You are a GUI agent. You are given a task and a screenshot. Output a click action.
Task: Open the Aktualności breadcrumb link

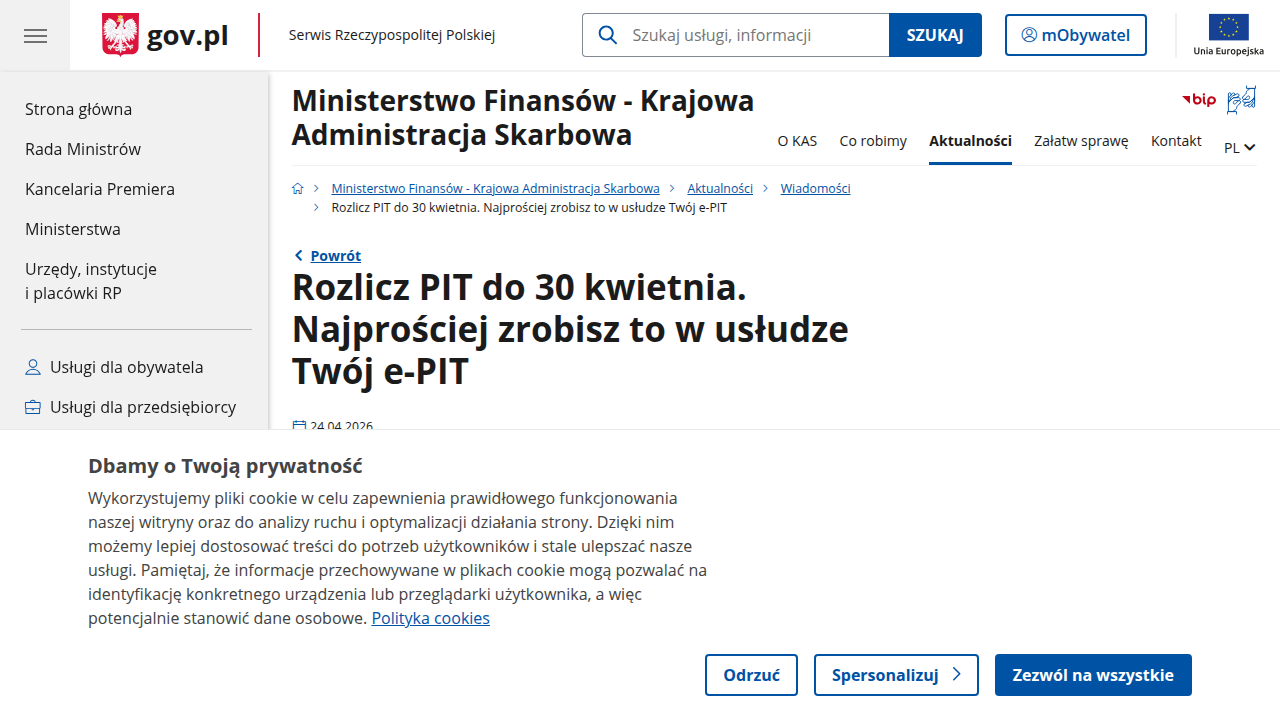pos(720,188)
